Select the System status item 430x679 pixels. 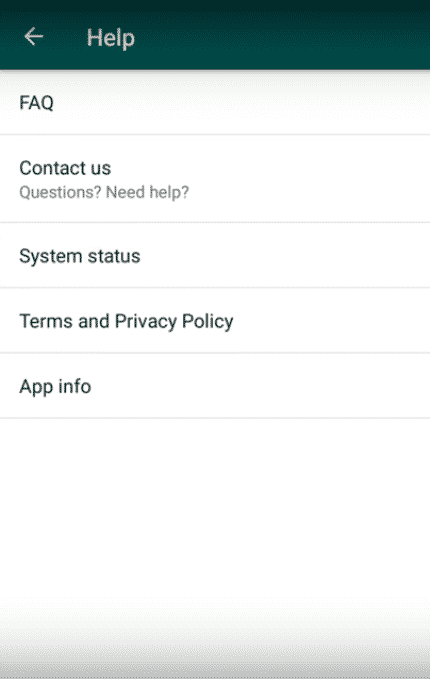(215, 255)
